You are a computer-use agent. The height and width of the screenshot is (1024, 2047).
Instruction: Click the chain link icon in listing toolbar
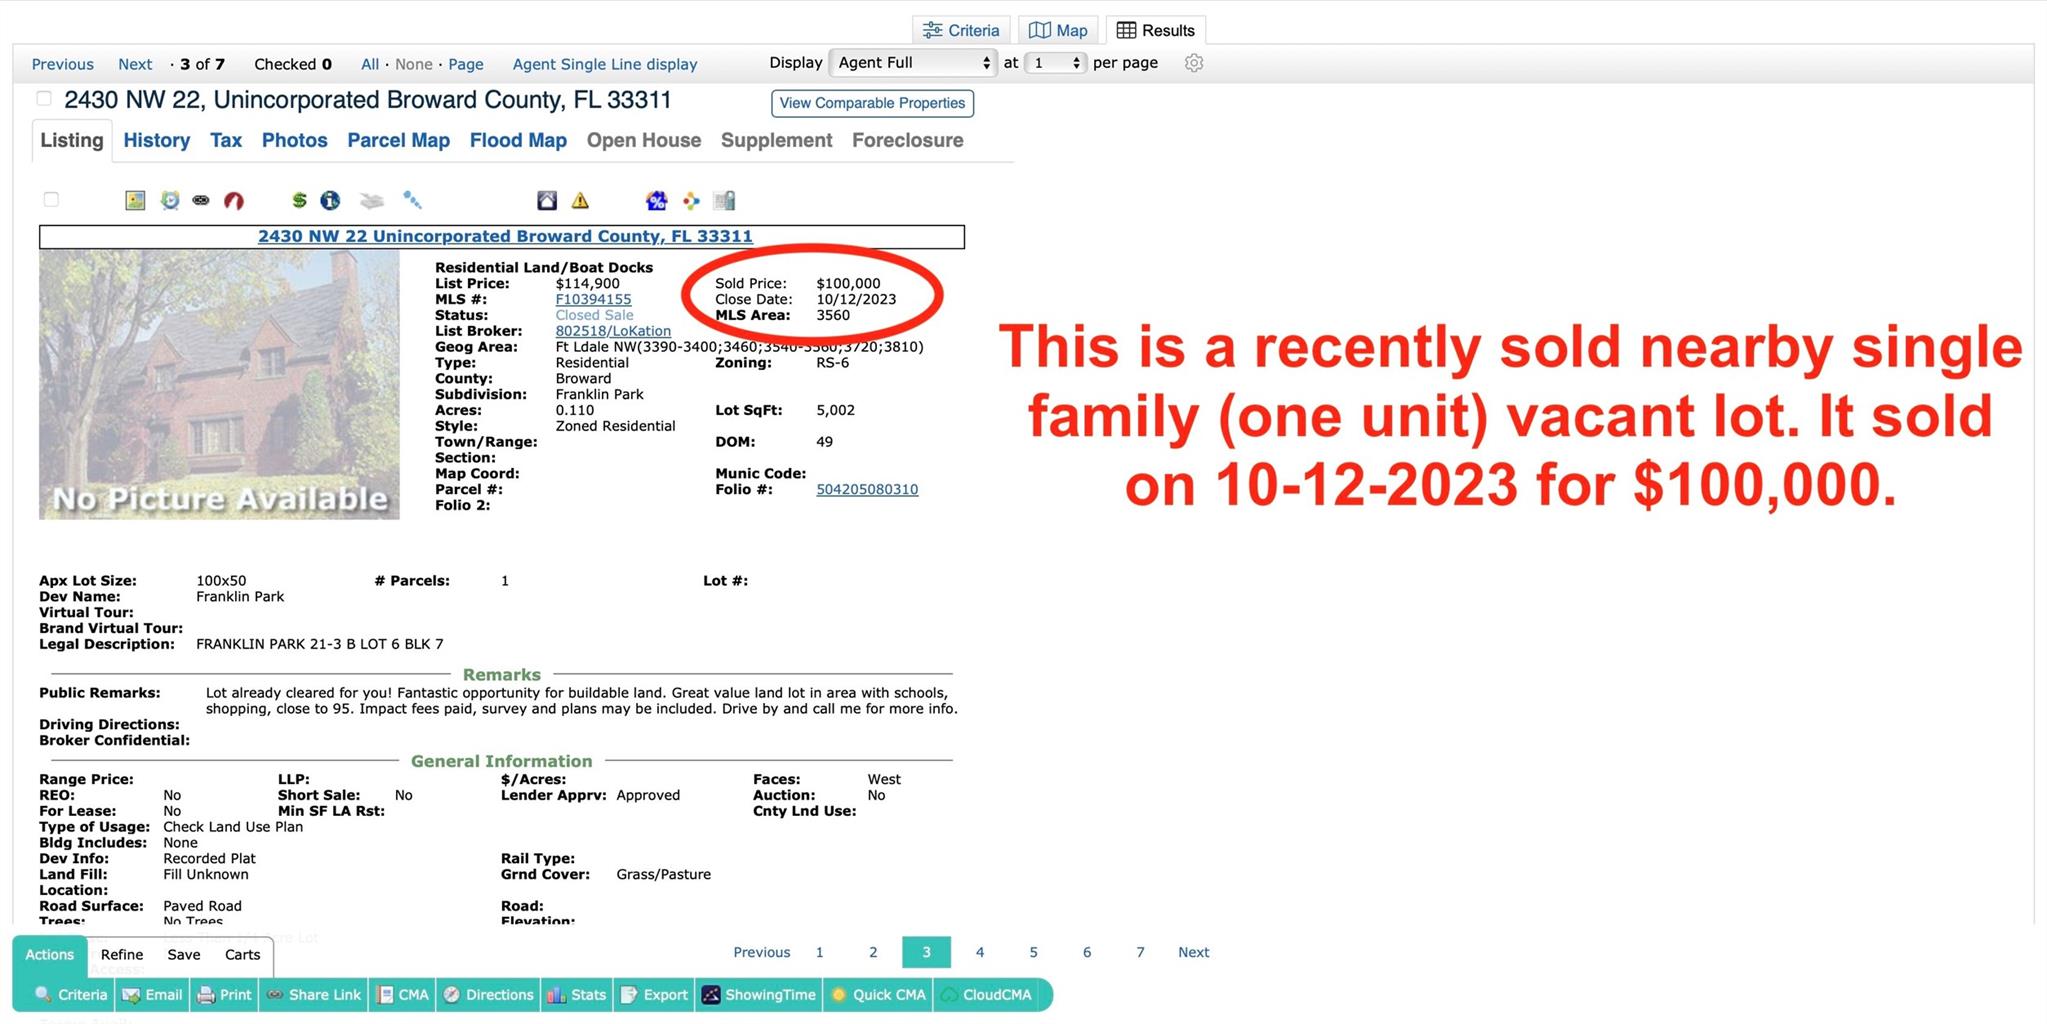click(201, 200)
